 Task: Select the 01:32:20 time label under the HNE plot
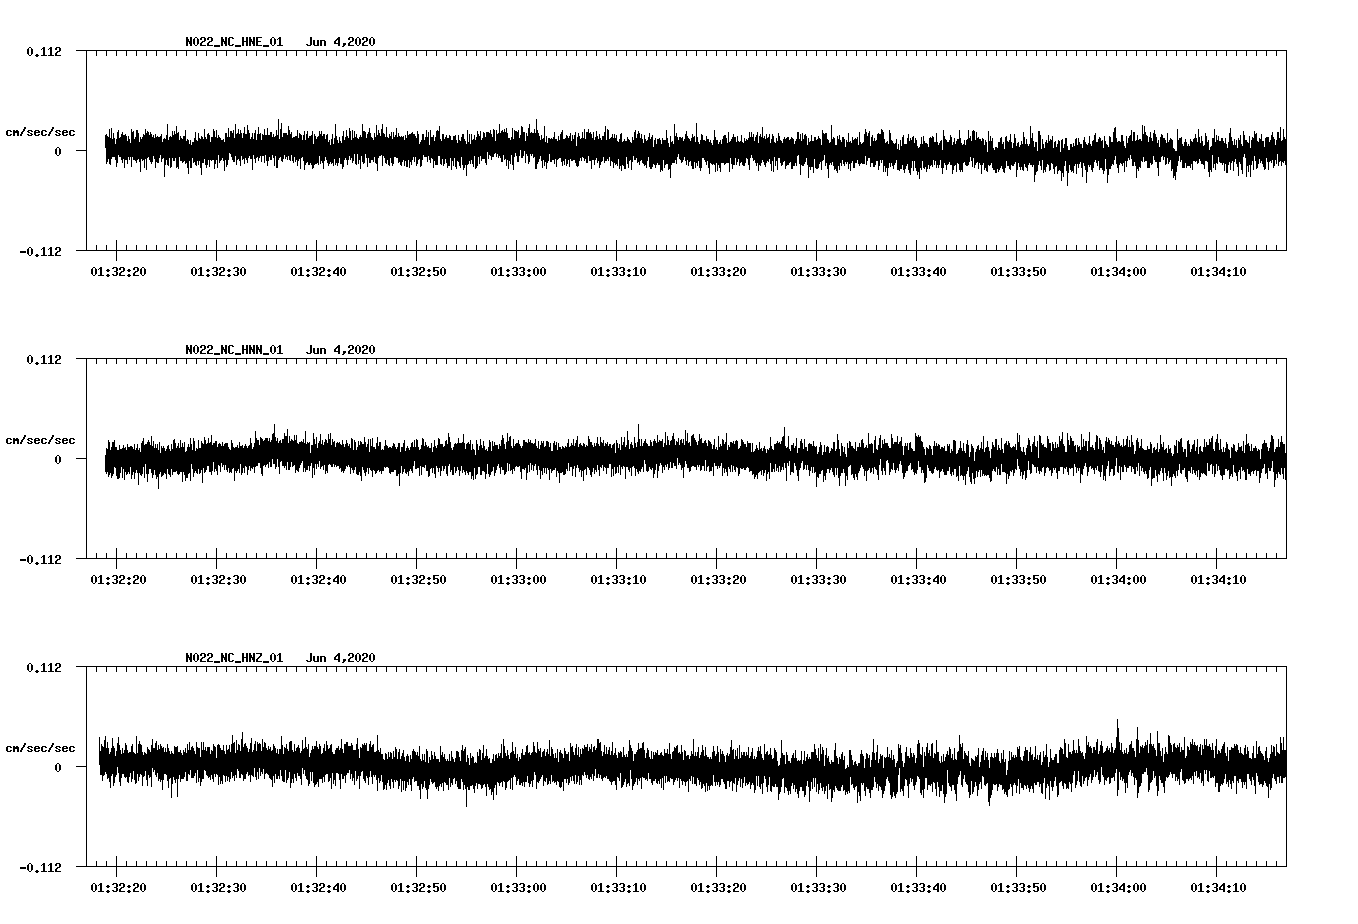[118, 272]
